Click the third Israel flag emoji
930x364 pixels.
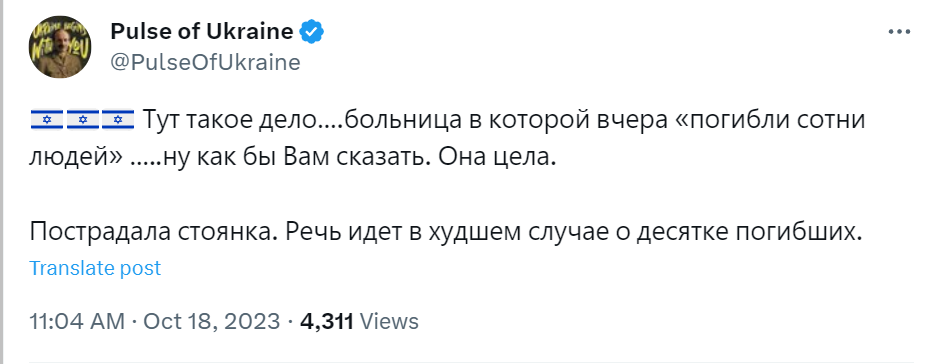[x=118, y=121]
